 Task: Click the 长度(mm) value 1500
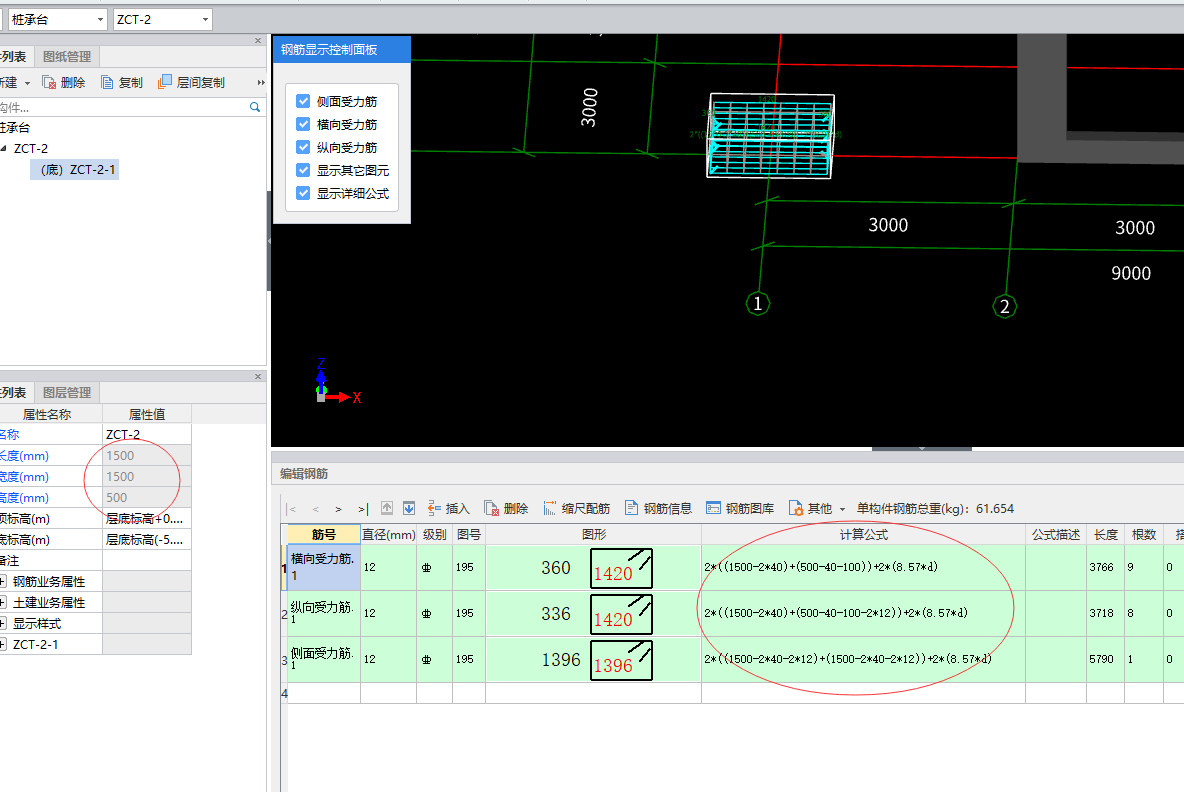click(146, 455)
